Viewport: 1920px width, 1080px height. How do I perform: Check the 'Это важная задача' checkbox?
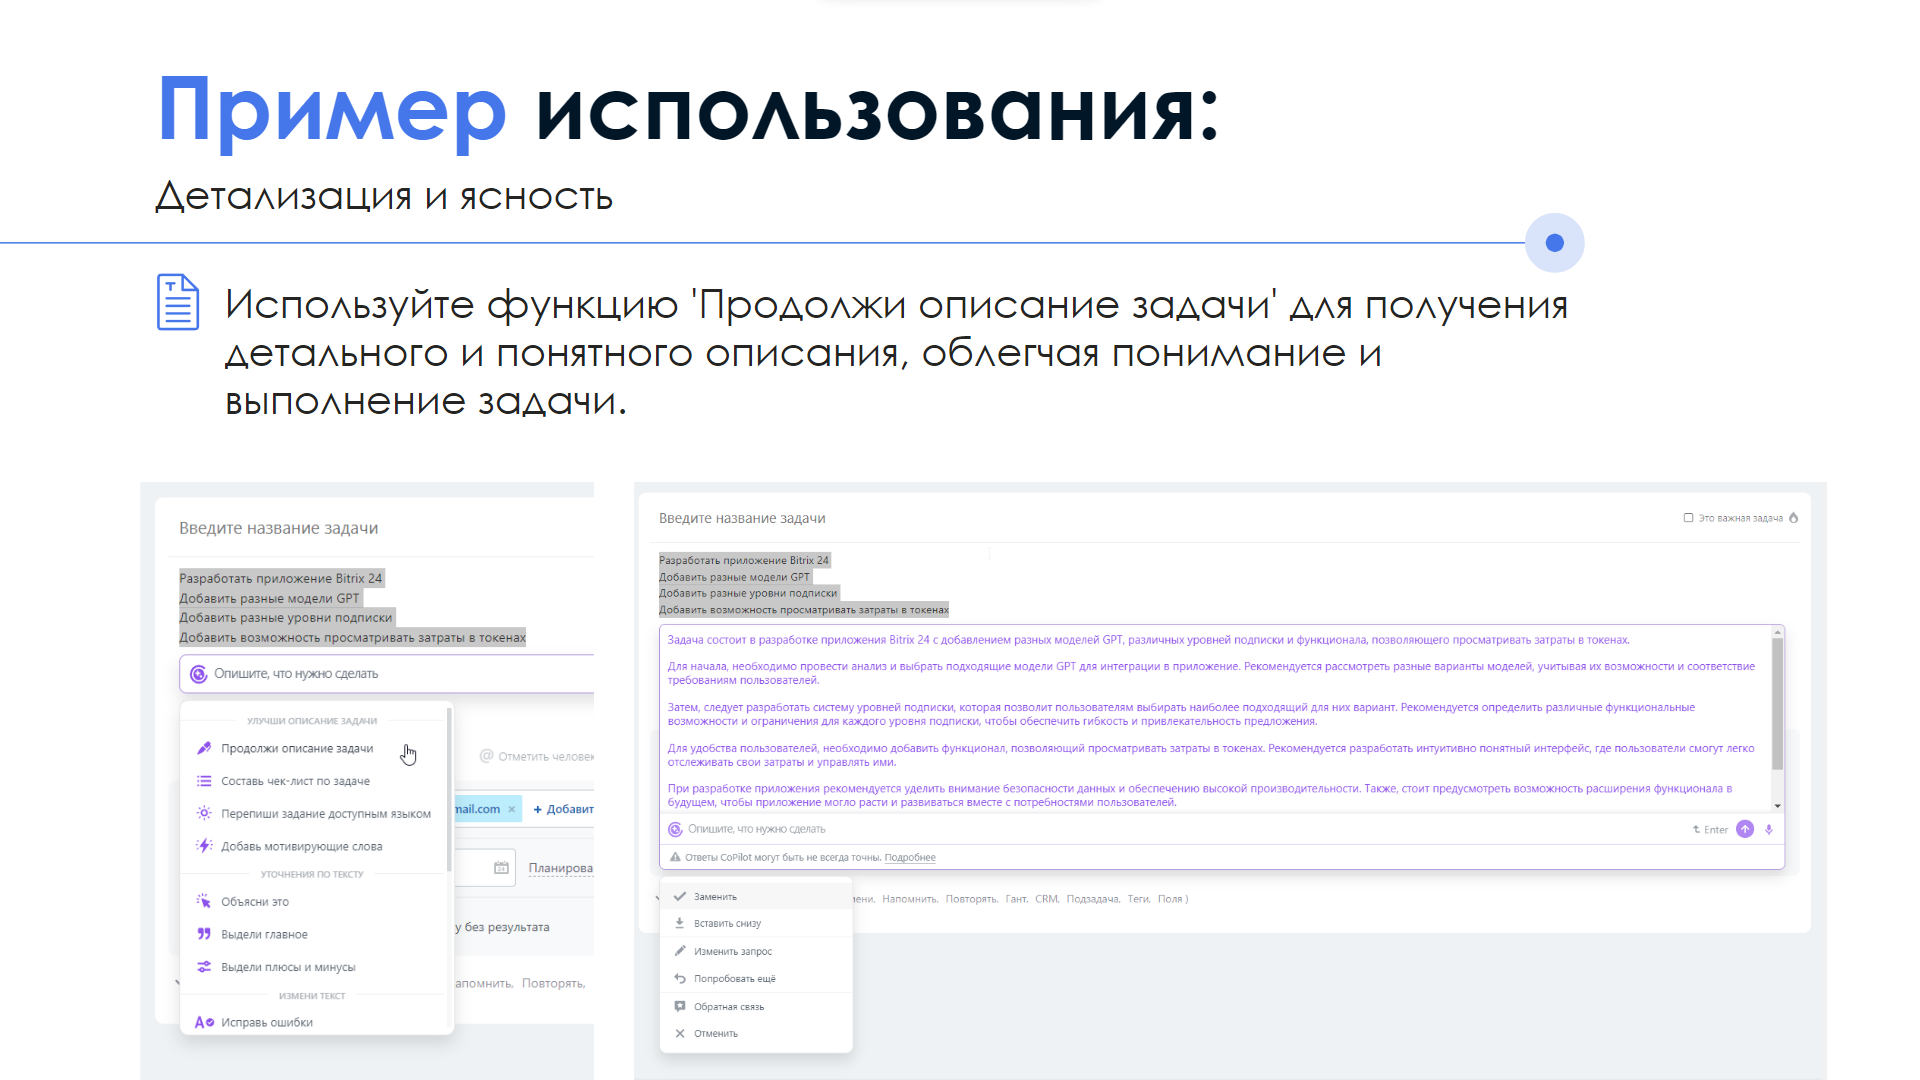(1688, 518)
